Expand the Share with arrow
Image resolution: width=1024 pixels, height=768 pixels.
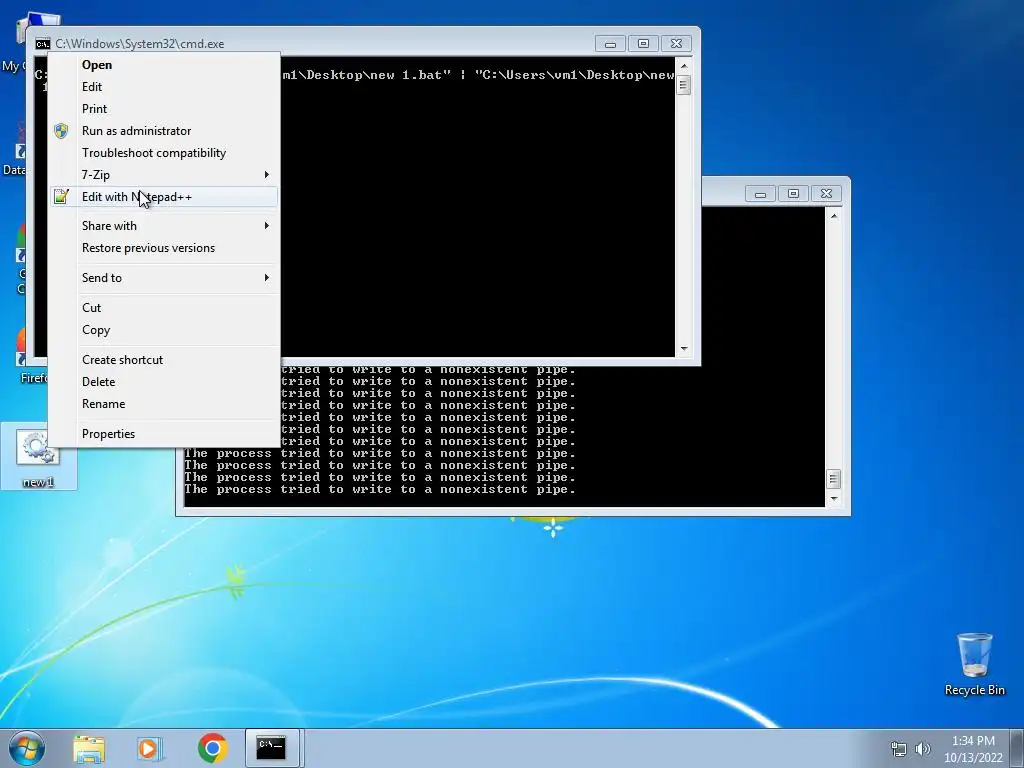[266, 226]
